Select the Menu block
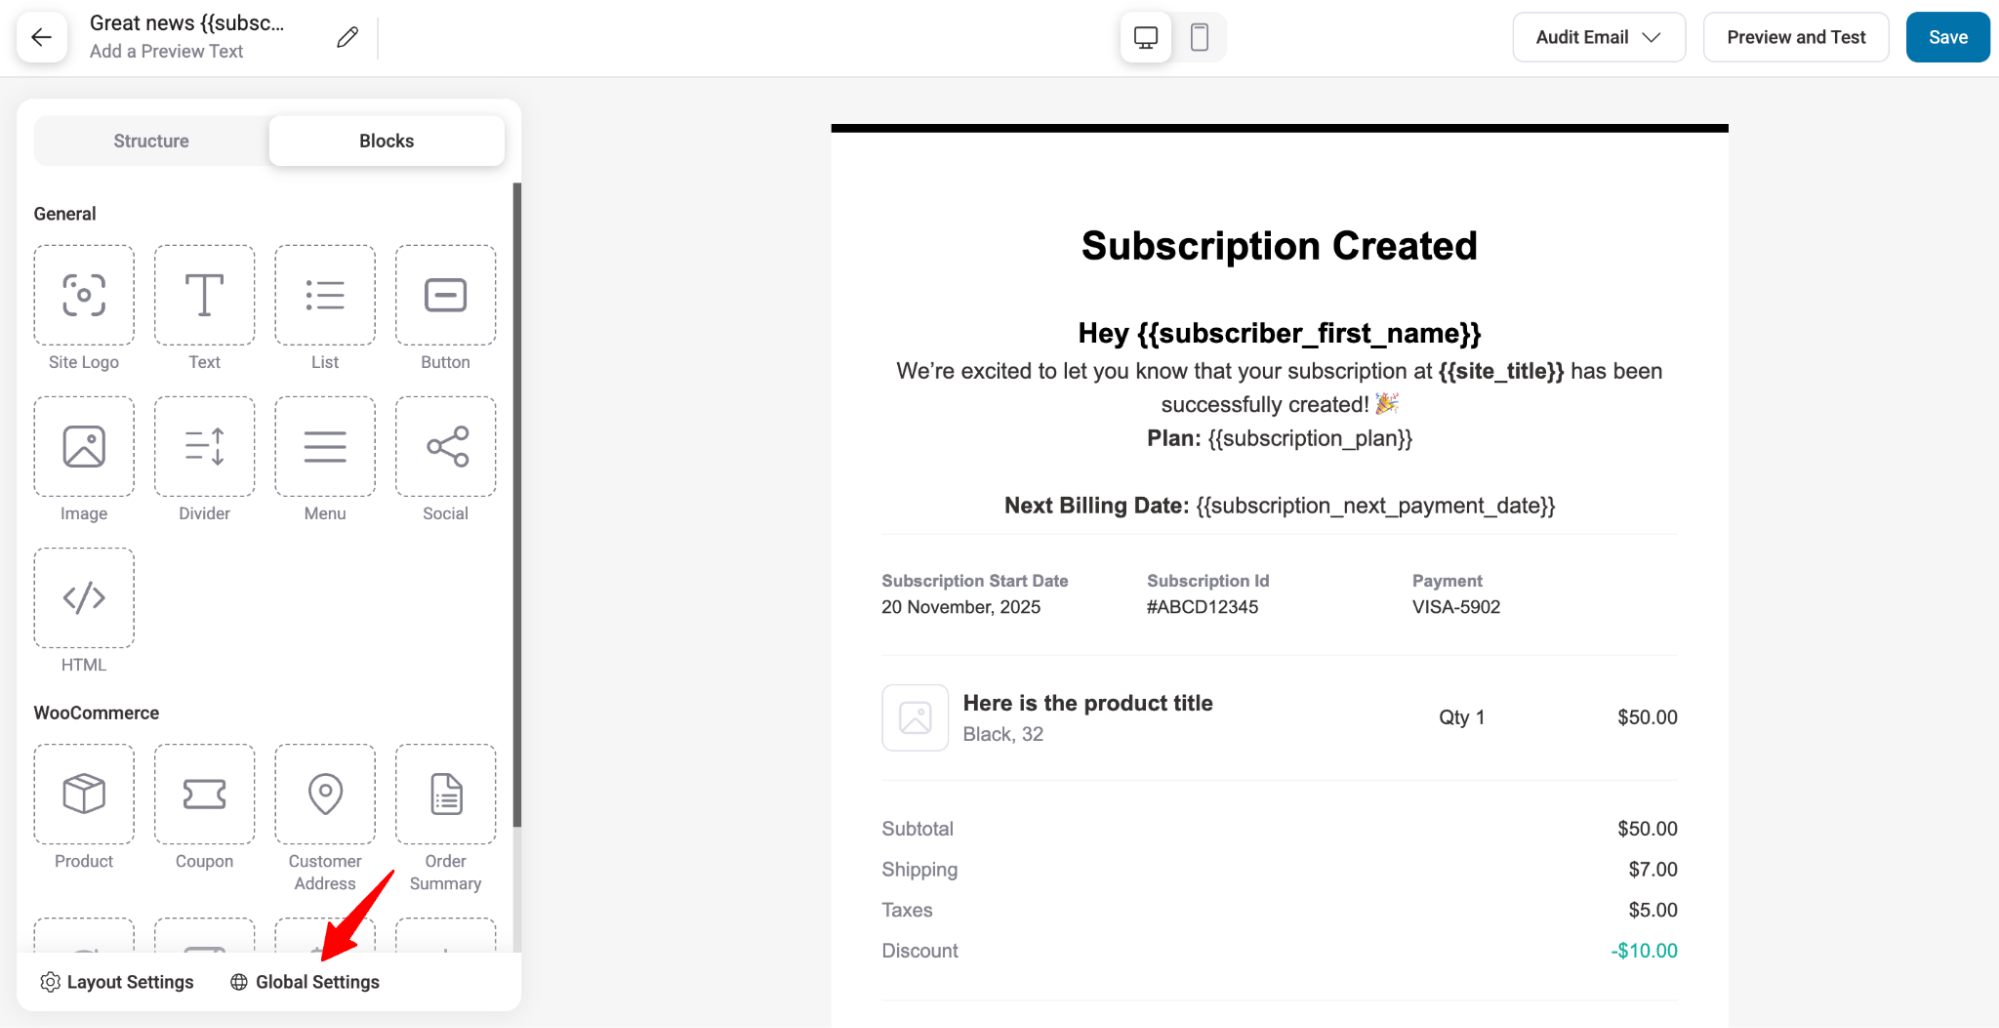Screen dimensions: 1999x1028 325,447
